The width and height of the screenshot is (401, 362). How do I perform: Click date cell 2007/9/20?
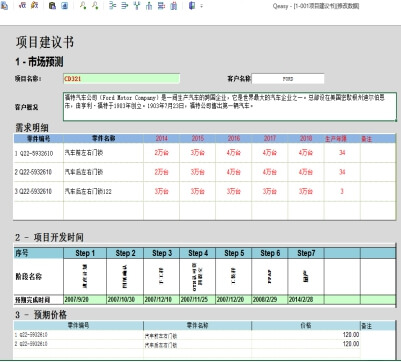[x=85, y=300]
